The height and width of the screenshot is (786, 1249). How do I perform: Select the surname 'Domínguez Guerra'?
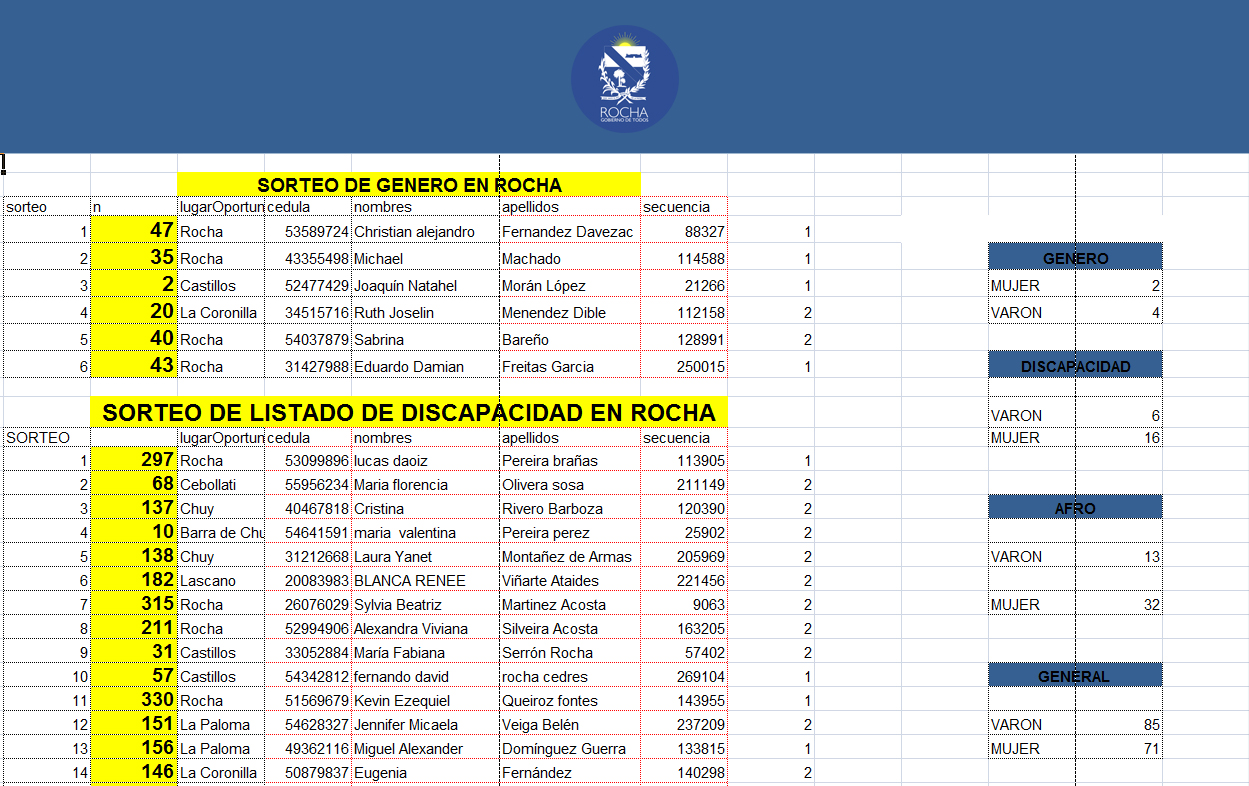click(564, 748)
